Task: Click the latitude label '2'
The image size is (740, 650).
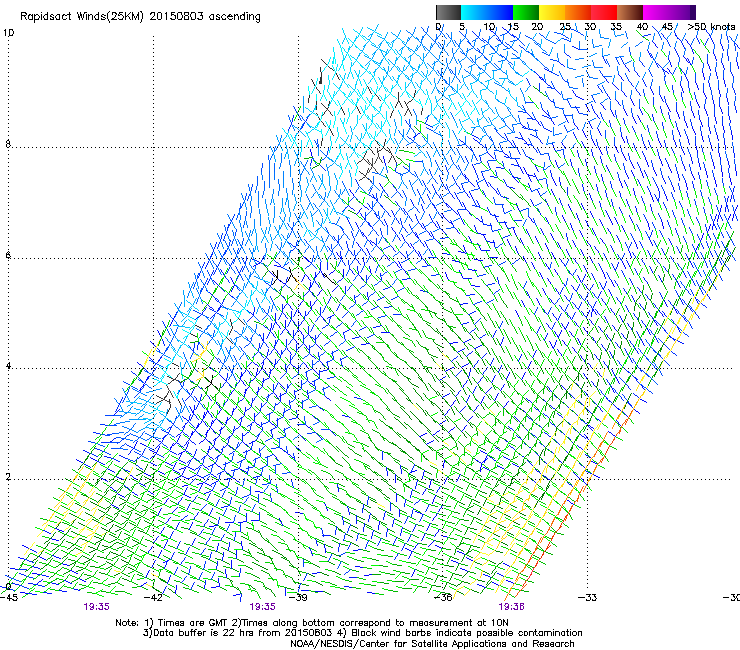Action: 8,476
